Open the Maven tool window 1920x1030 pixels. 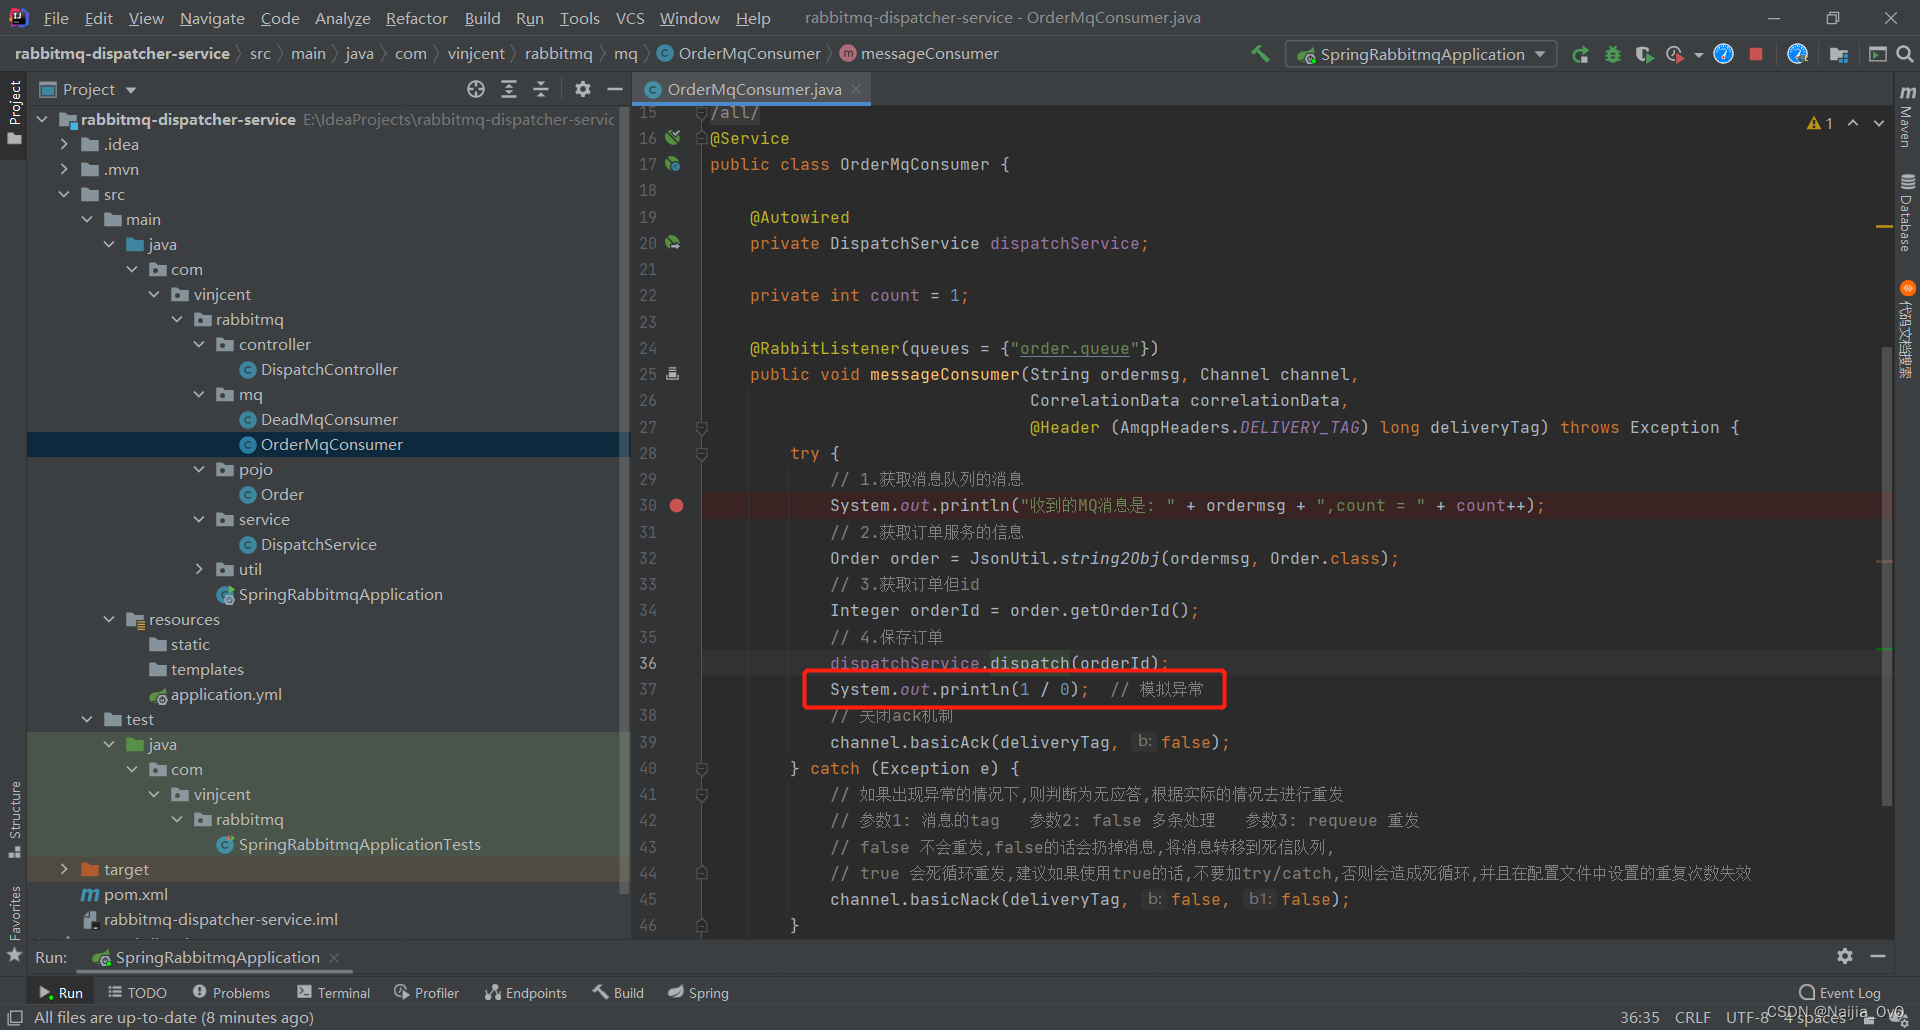pos(1907,115)
